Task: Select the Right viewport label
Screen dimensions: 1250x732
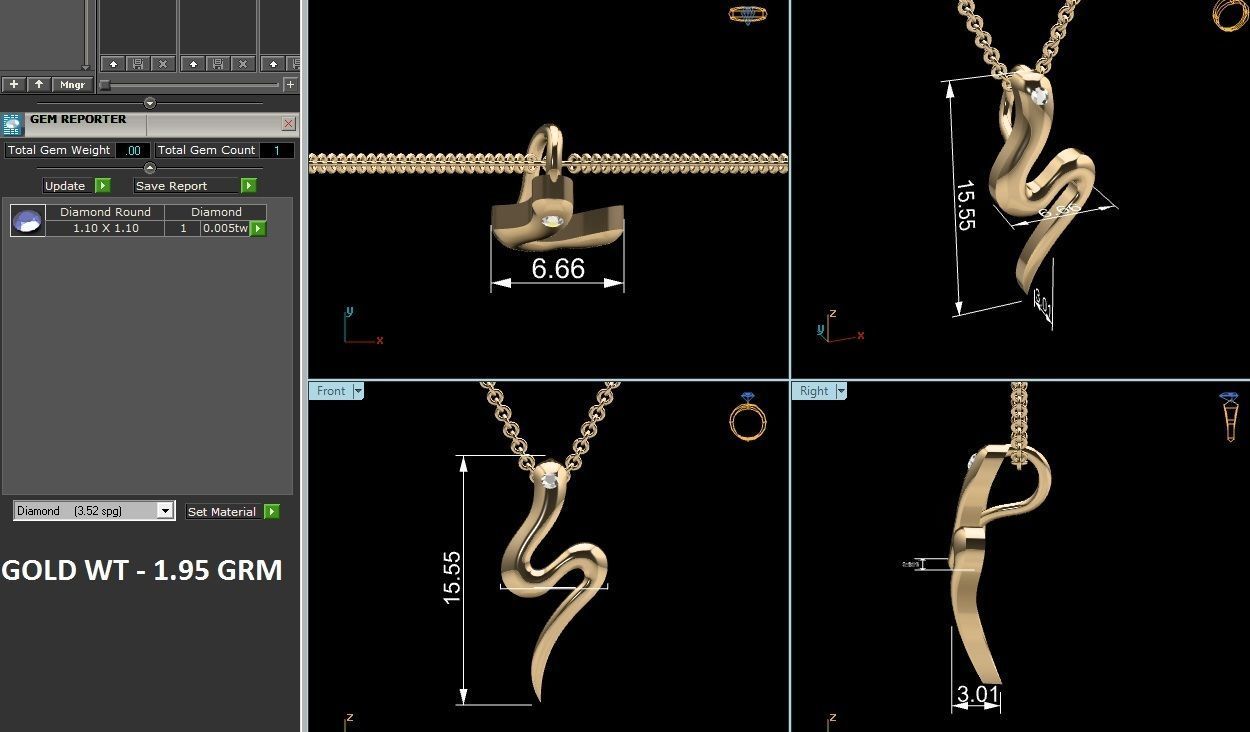Action: [x=814, y=391]
